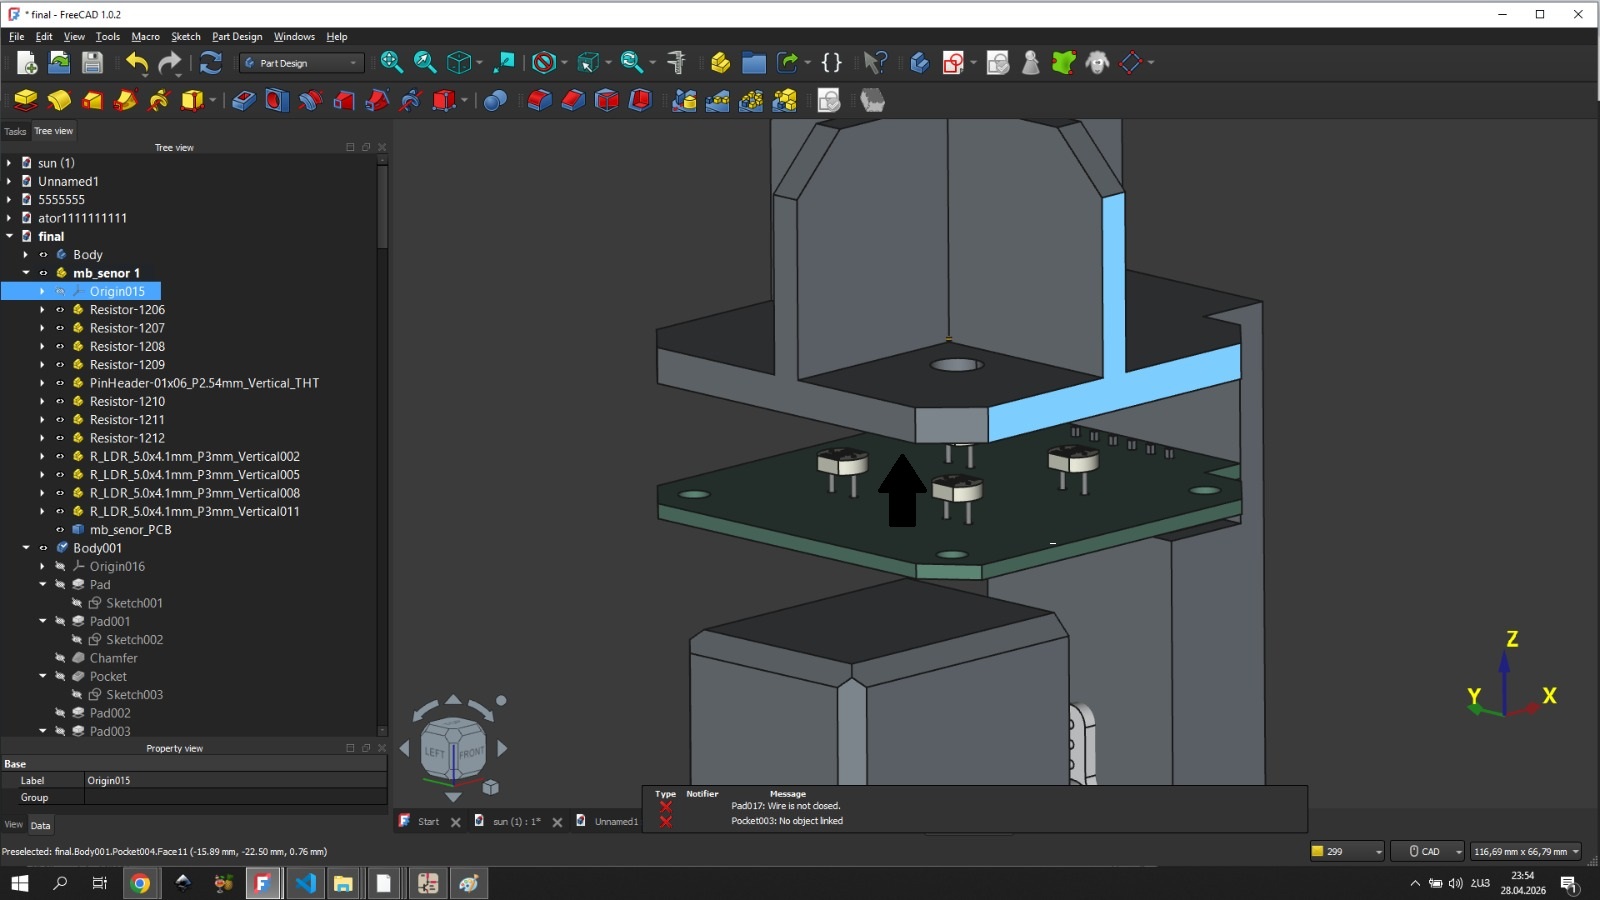This screenshot has height=900, width=1600.
Task: Activate the What's This help cursor
Action: [875, 63]
